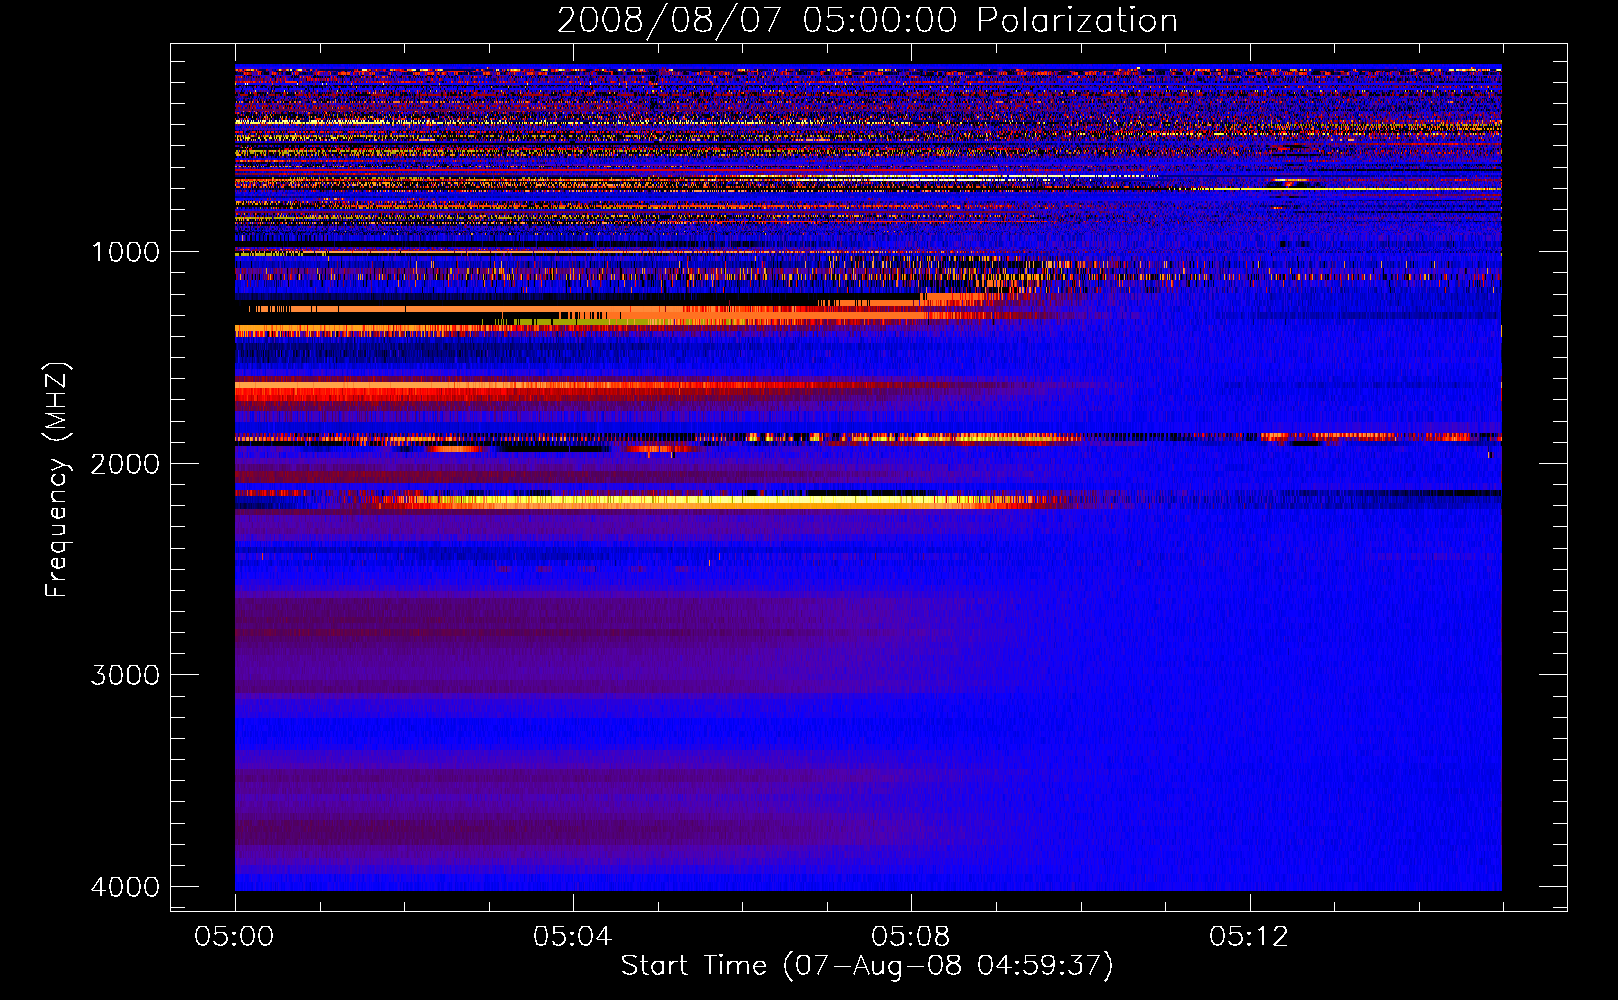The width and height of the screenshot is (1618, 1000).
Task: Click the 4000 frequency tick label
Action: point(125,887)
